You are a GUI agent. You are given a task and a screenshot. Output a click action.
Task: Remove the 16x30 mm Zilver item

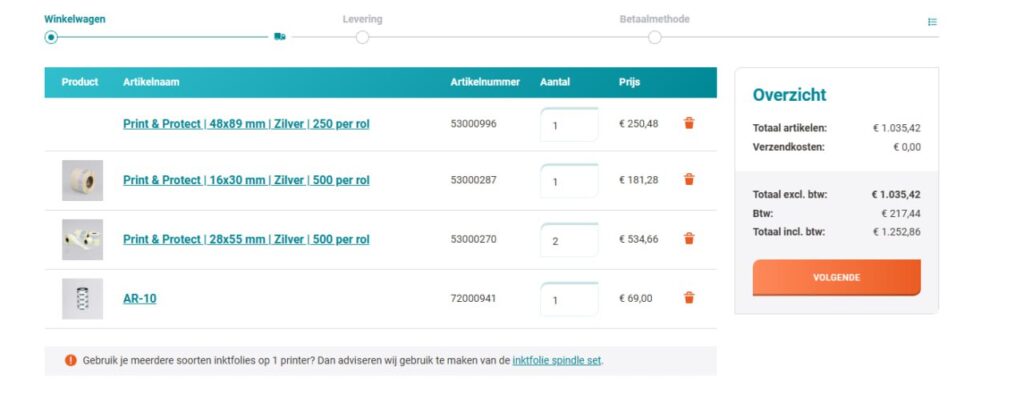coord(689,180)
